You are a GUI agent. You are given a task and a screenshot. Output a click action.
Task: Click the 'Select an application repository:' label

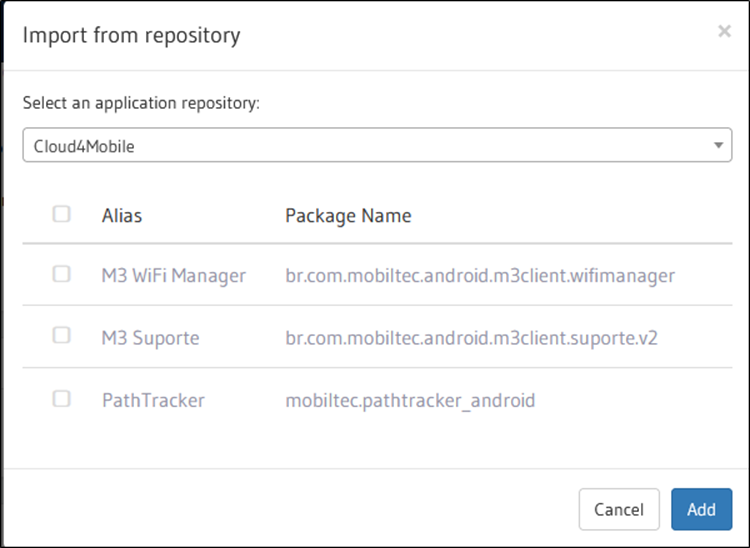click(x=141, y=103)
